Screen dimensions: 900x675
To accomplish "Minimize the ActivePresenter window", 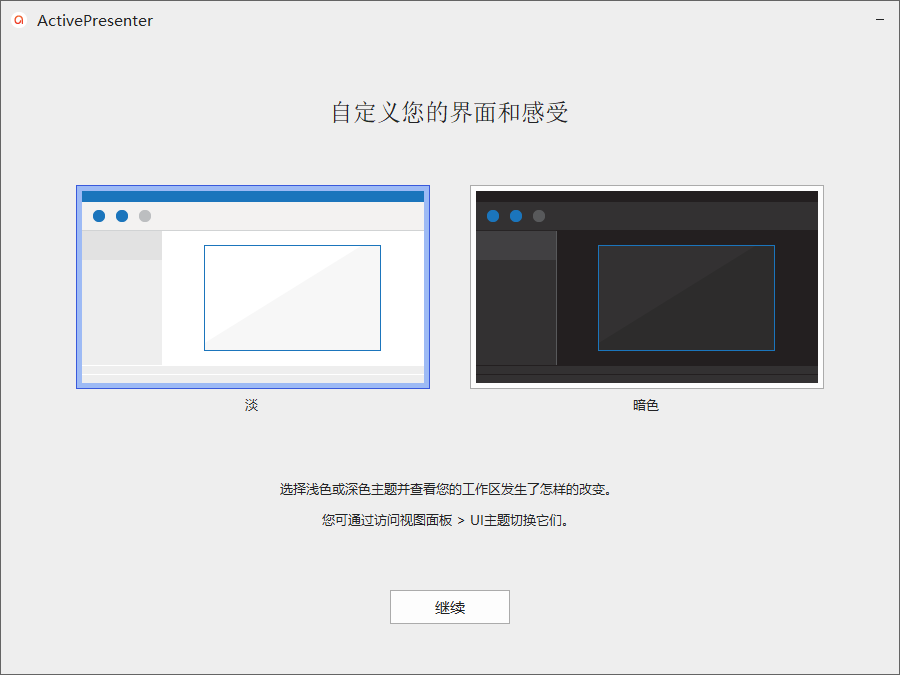I will [880, 20].
